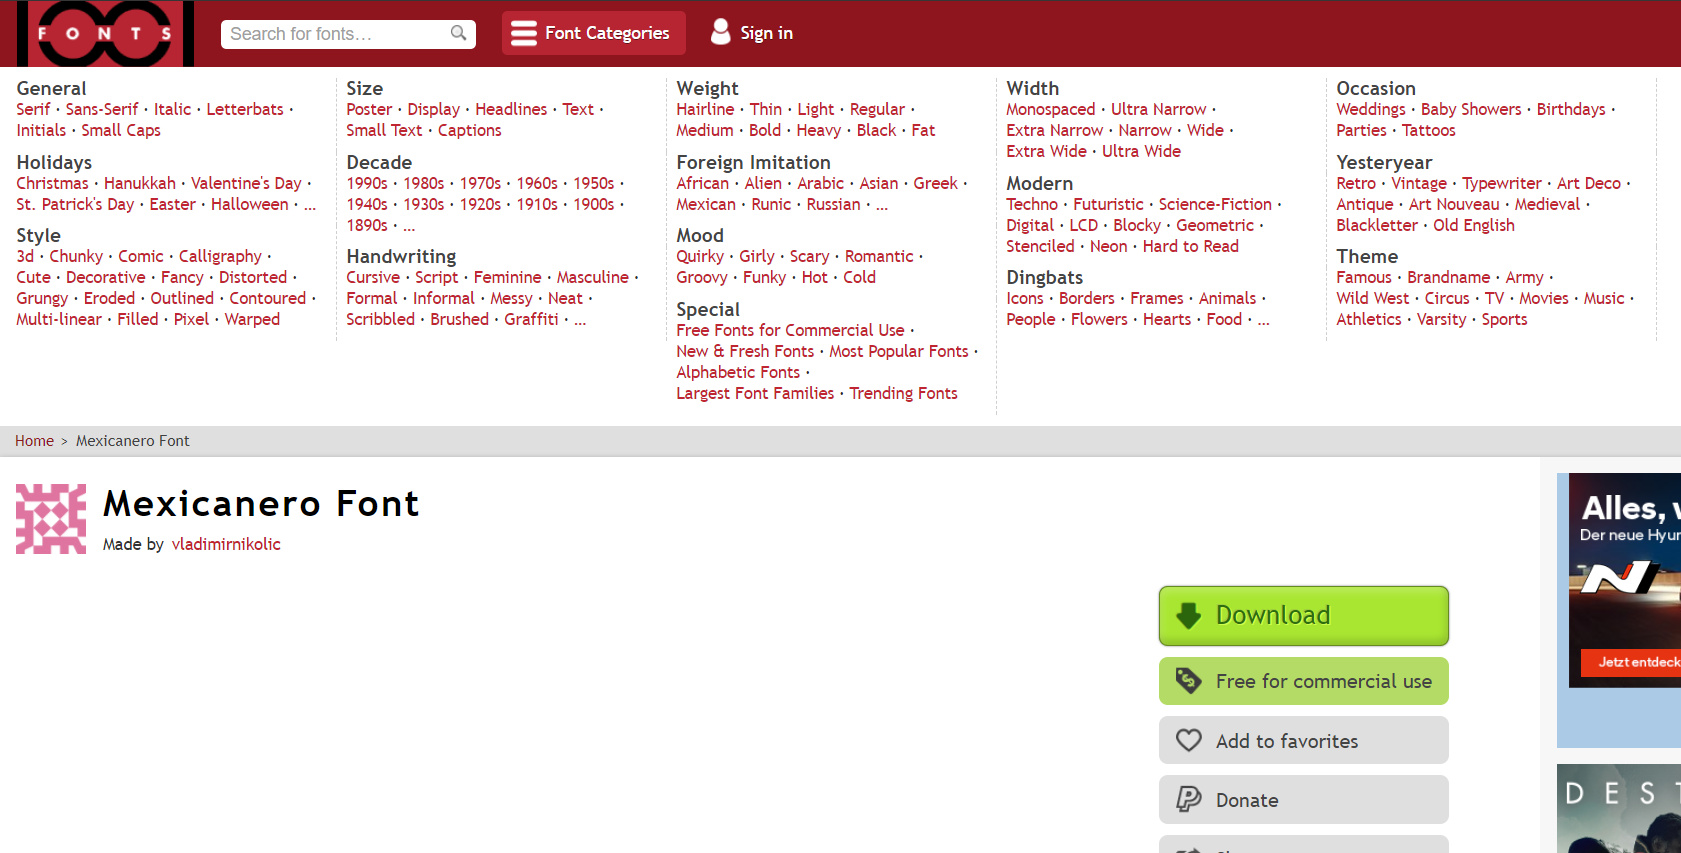Open the Free Fonts for Commercial Use category
This screenshot has height=853, width=1681.
click(x=790, y=330)
